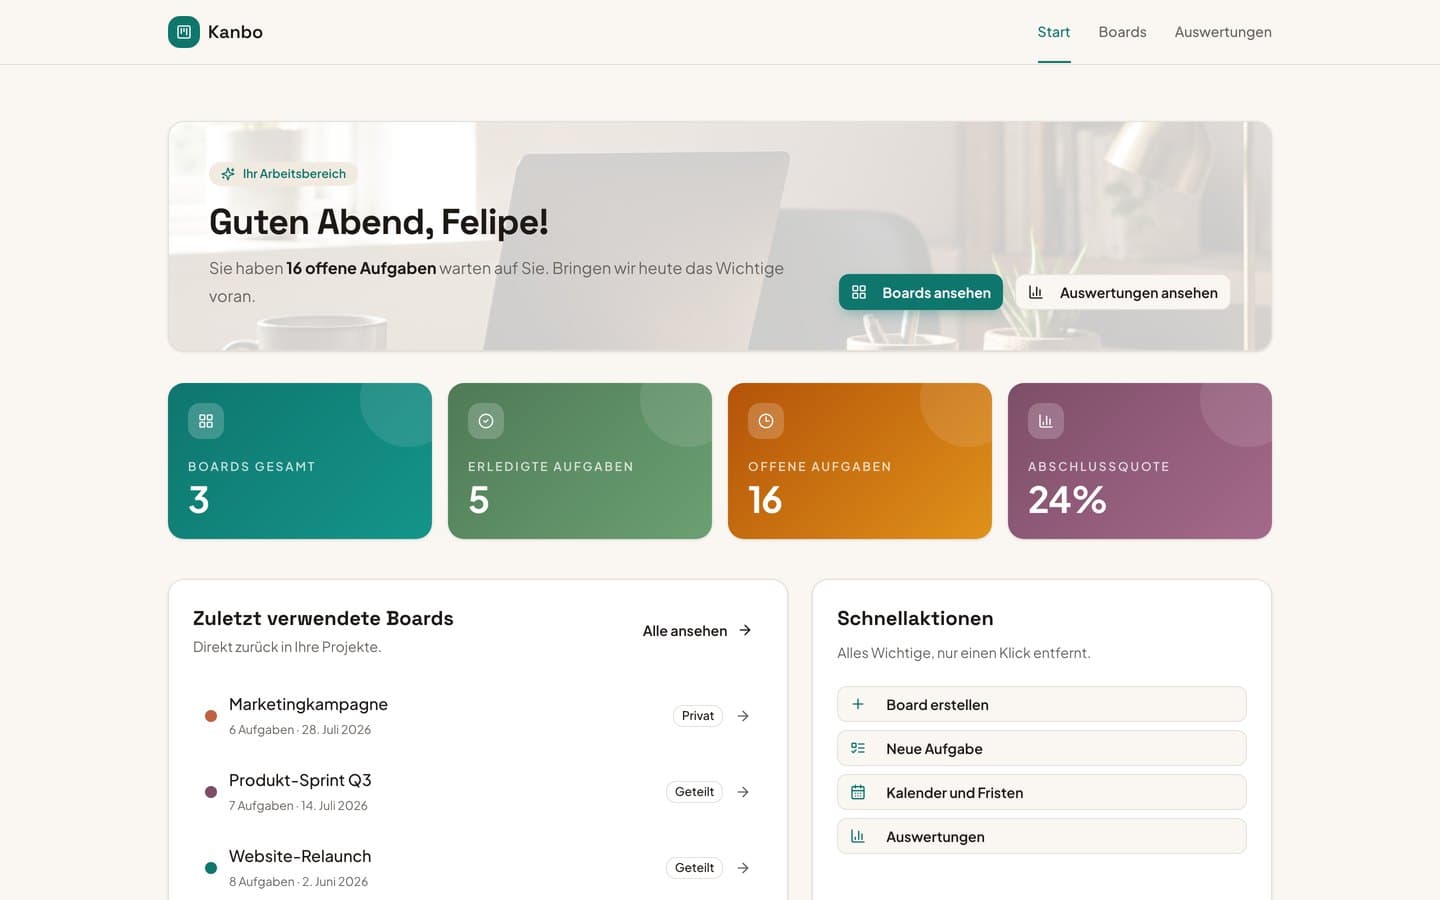Open the Auswertungen navigation tab

(1223, 32)
